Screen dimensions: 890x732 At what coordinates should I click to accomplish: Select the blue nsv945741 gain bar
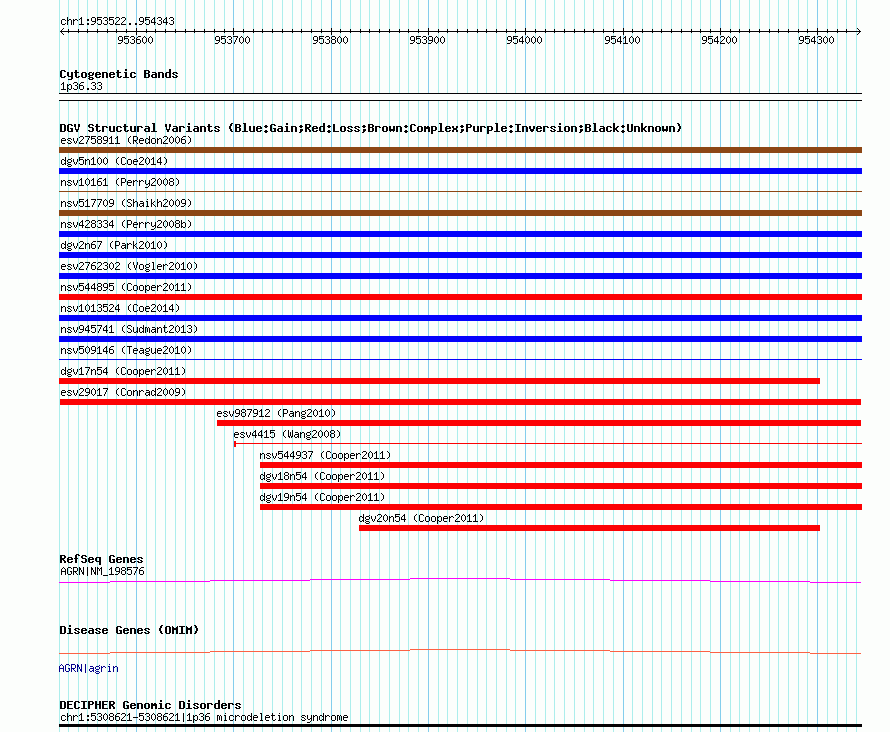click(x=460, y=339)
